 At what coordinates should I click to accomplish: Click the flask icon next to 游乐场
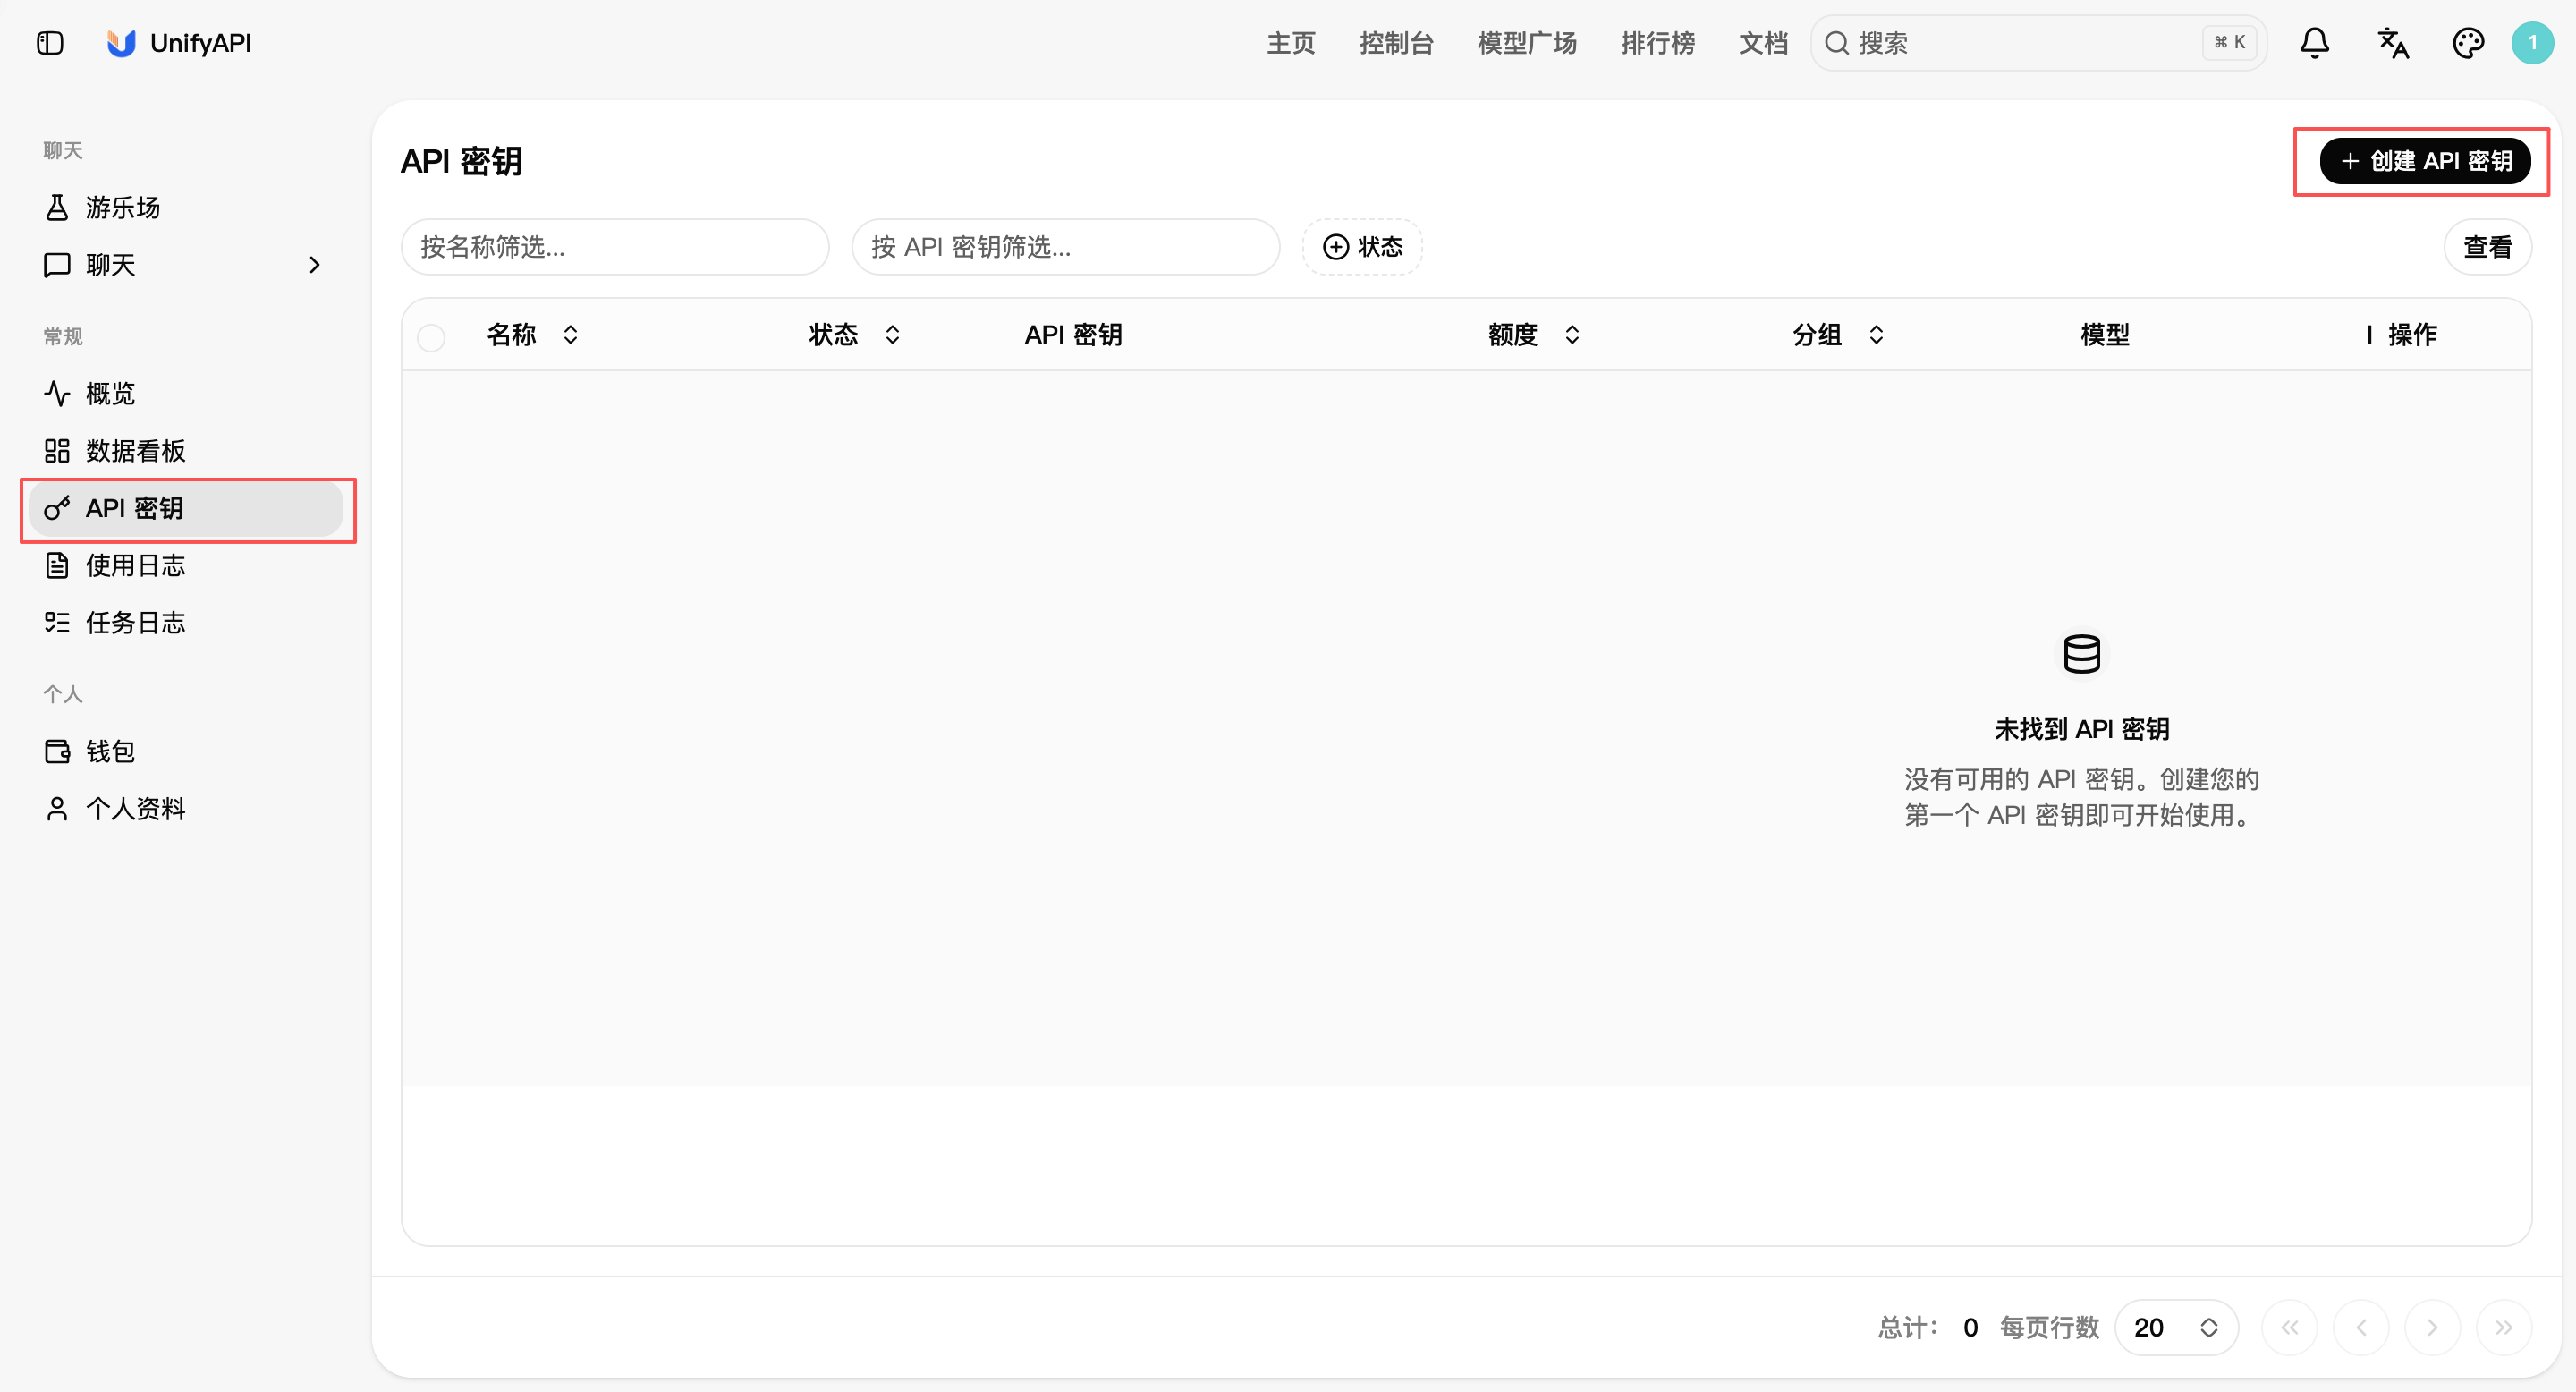tap(57, 207)
